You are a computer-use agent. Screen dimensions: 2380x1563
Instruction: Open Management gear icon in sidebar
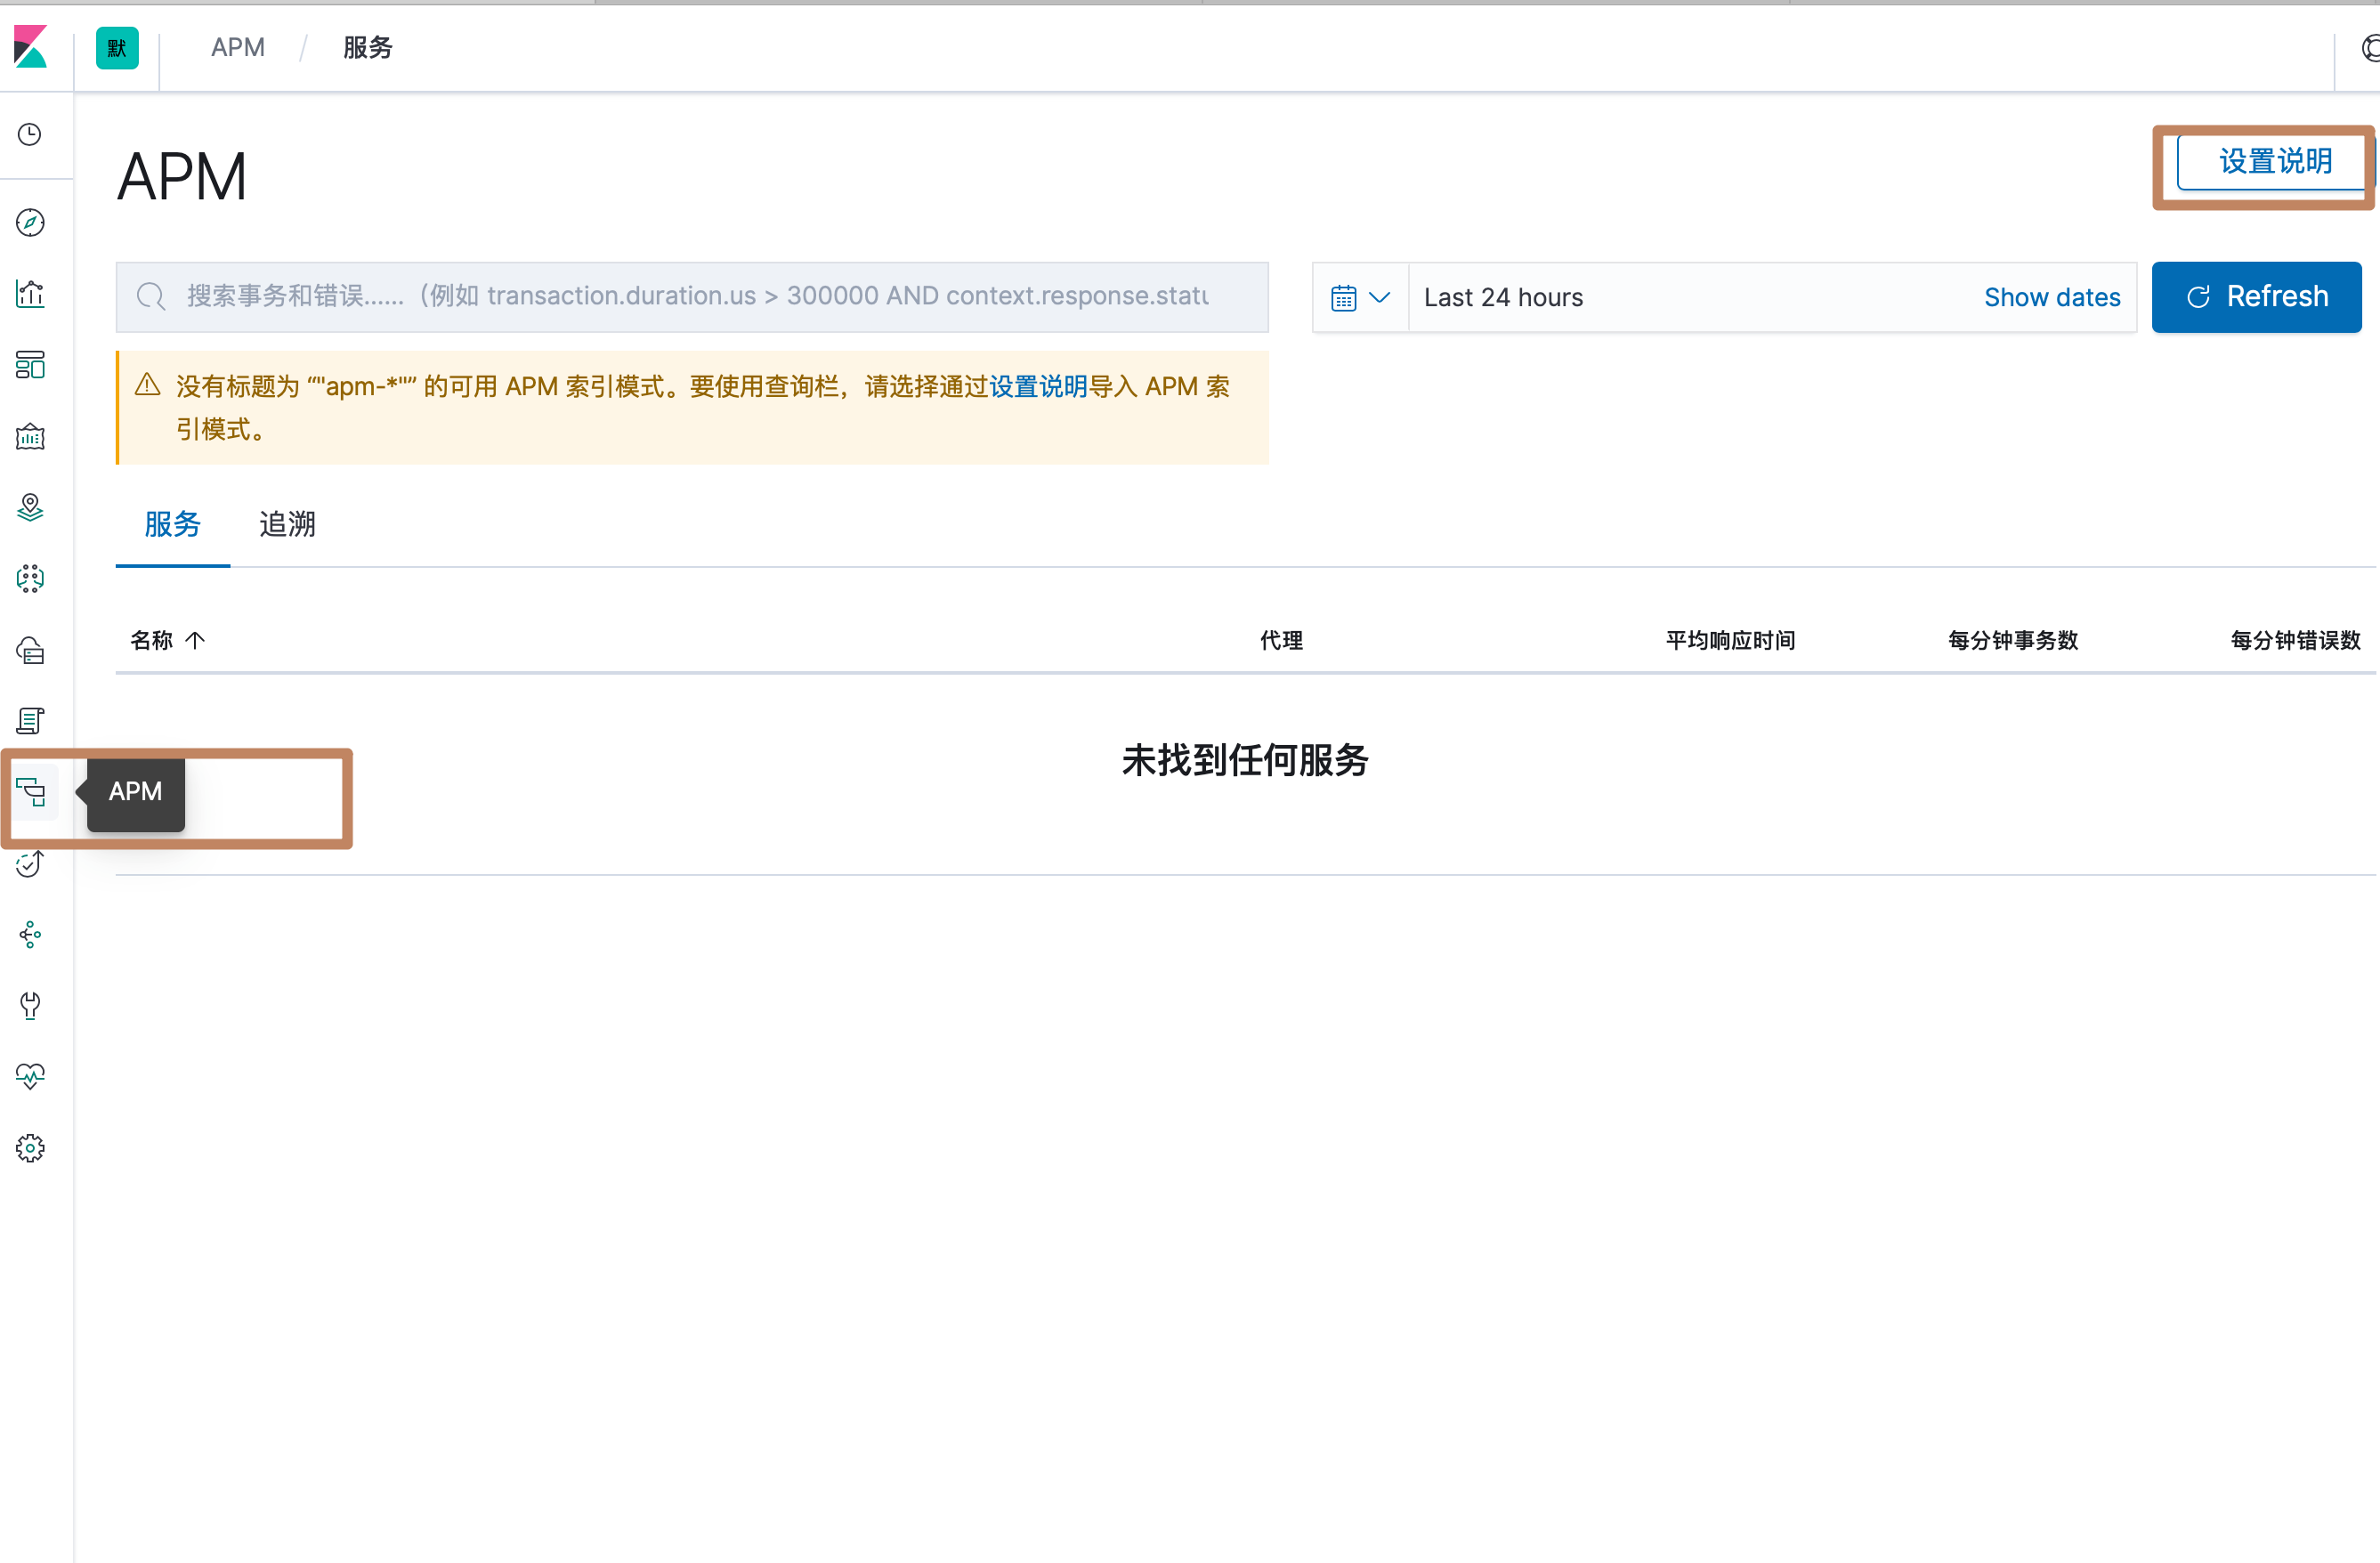(x=30, y=1148)
